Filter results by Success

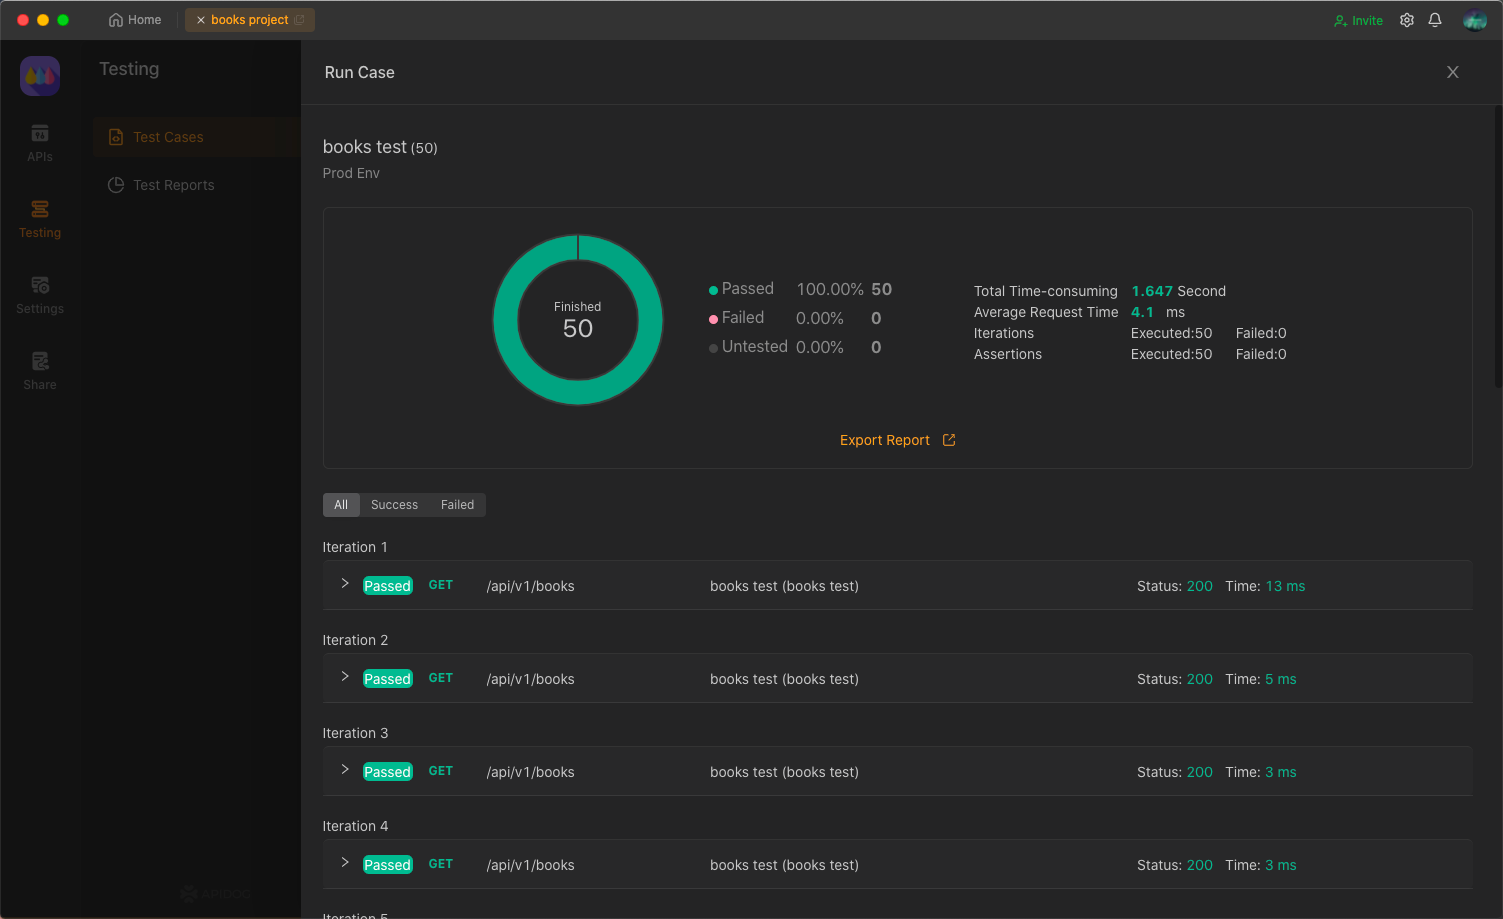[x=395, y=505]
